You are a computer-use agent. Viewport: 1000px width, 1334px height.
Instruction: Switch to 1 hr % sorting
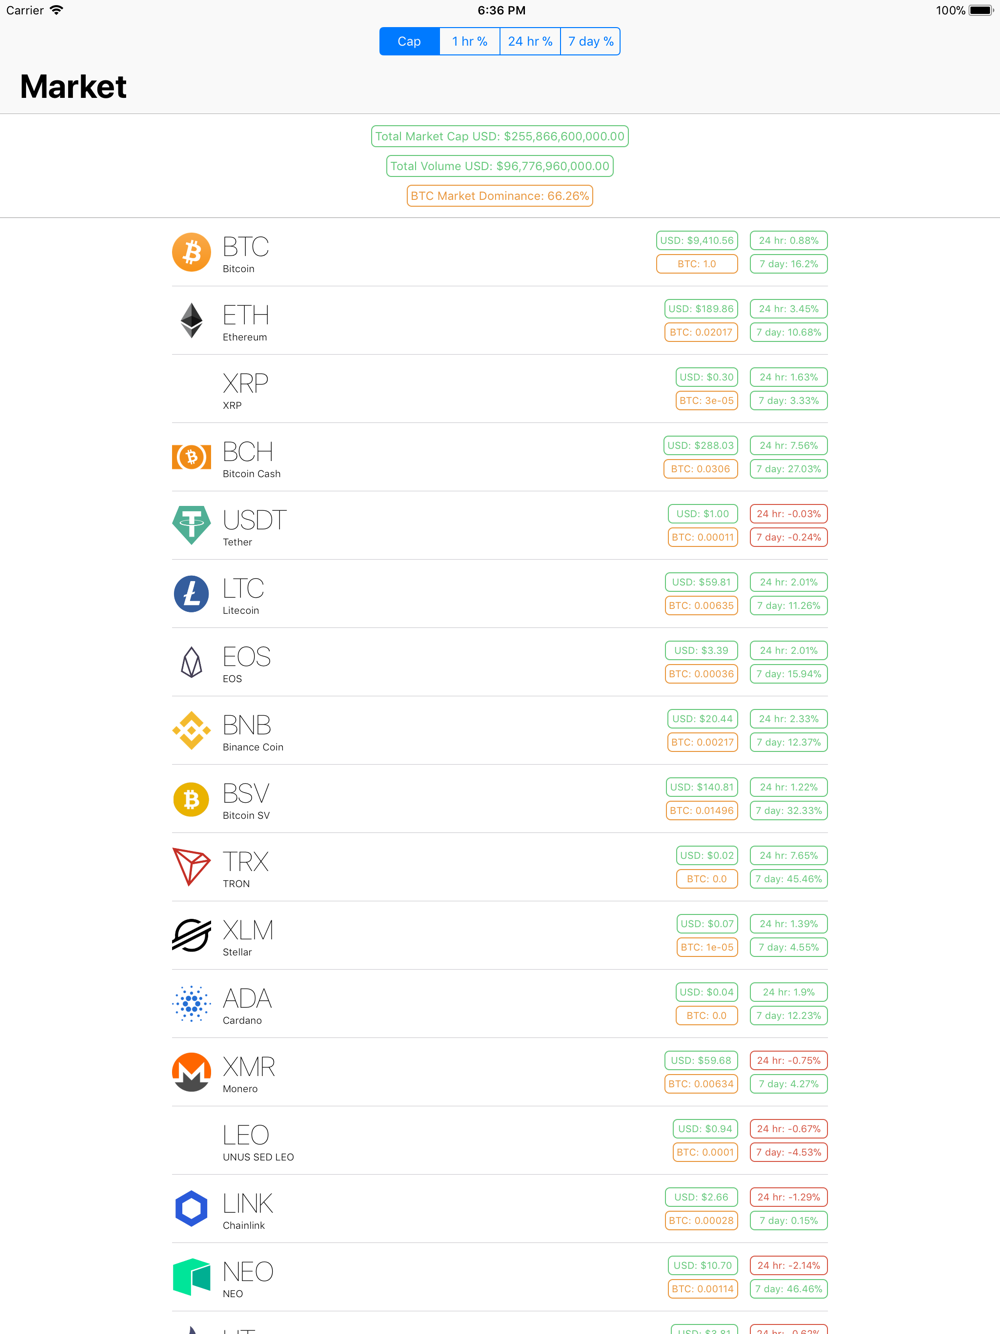pos(469,41)
